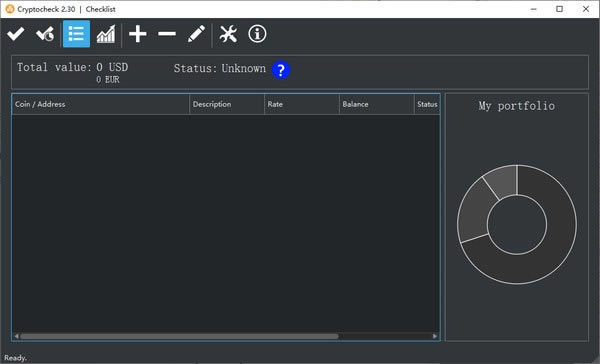Click the horizontal scrollbar left arrow
Image resolution: width=600 pixels, height=364 pixels.
[16, 336]
